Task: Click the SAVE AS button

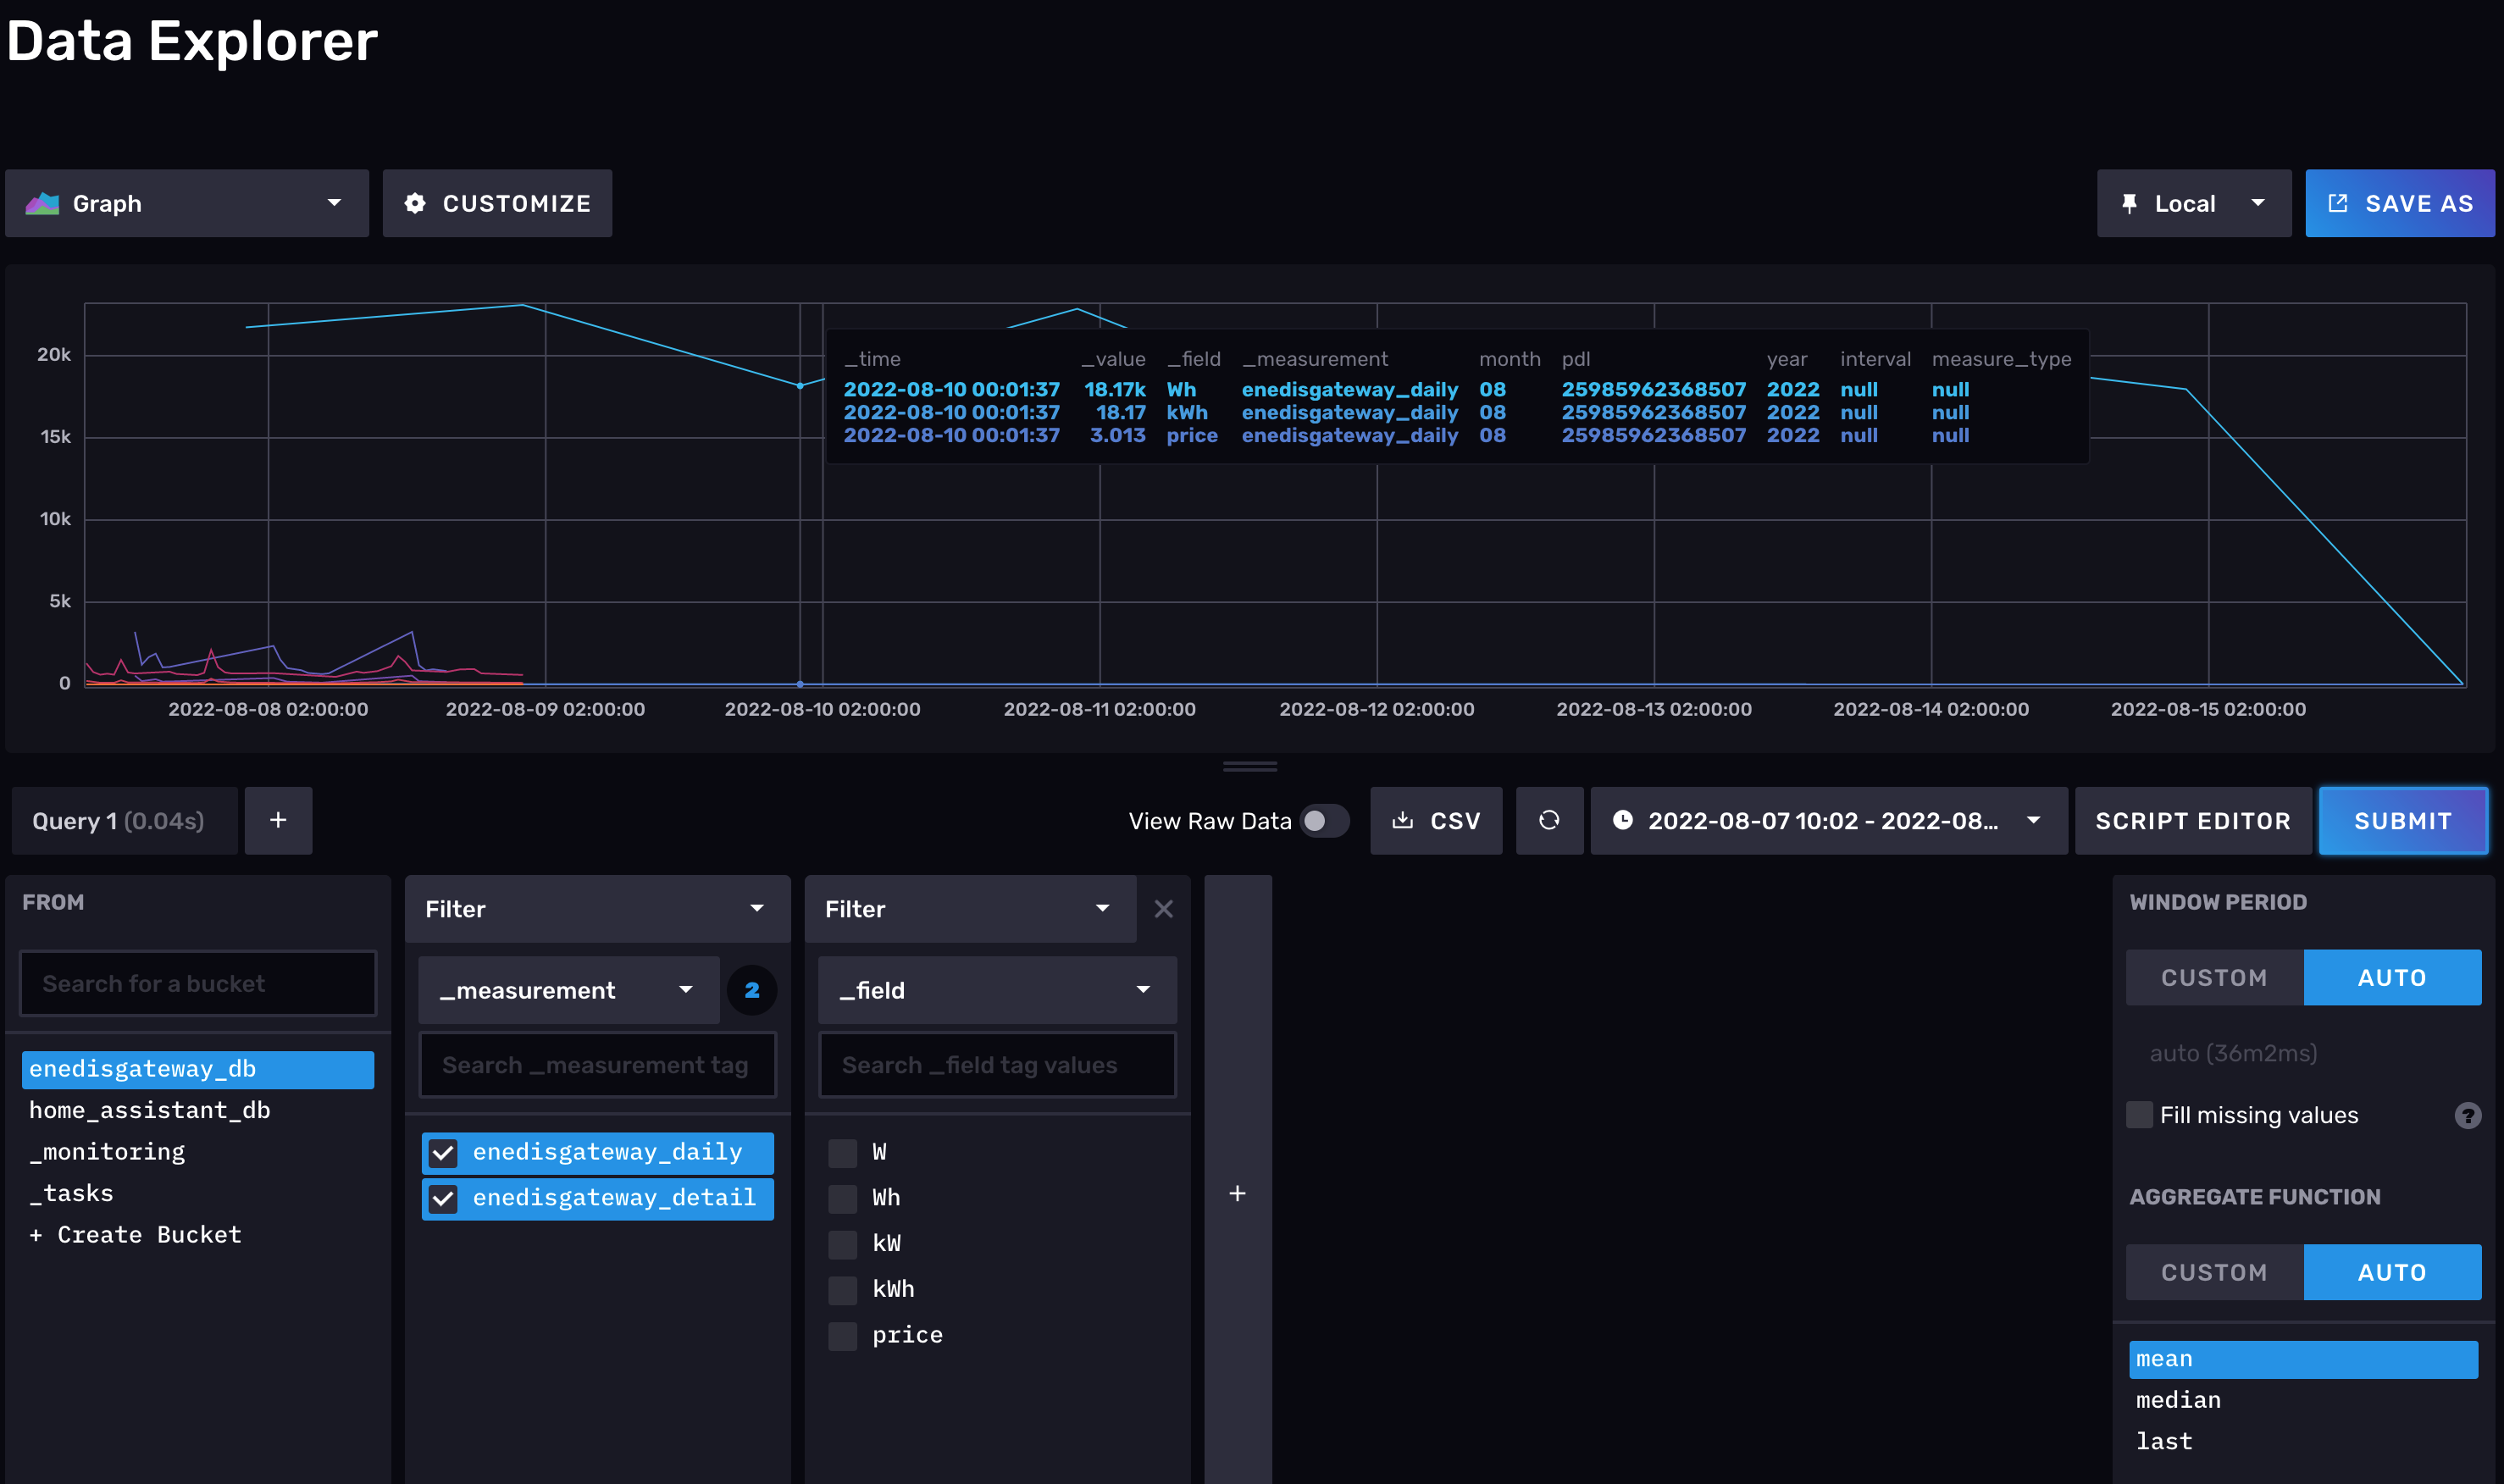Action: (2399, 203)
